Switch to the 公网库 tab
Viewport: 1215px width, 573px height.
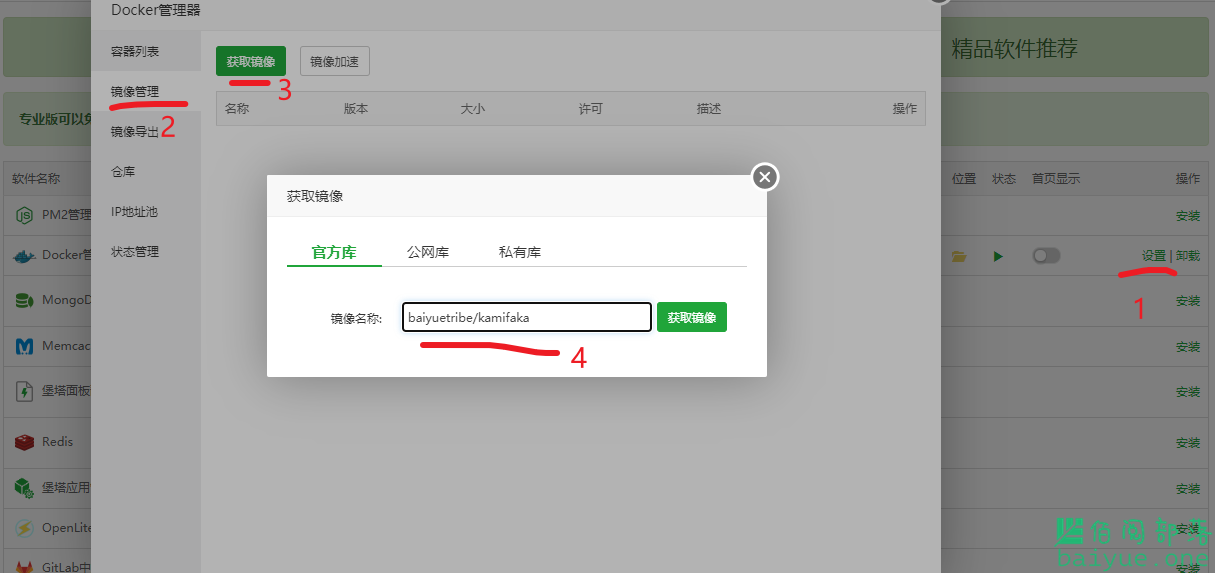[427, 252]
